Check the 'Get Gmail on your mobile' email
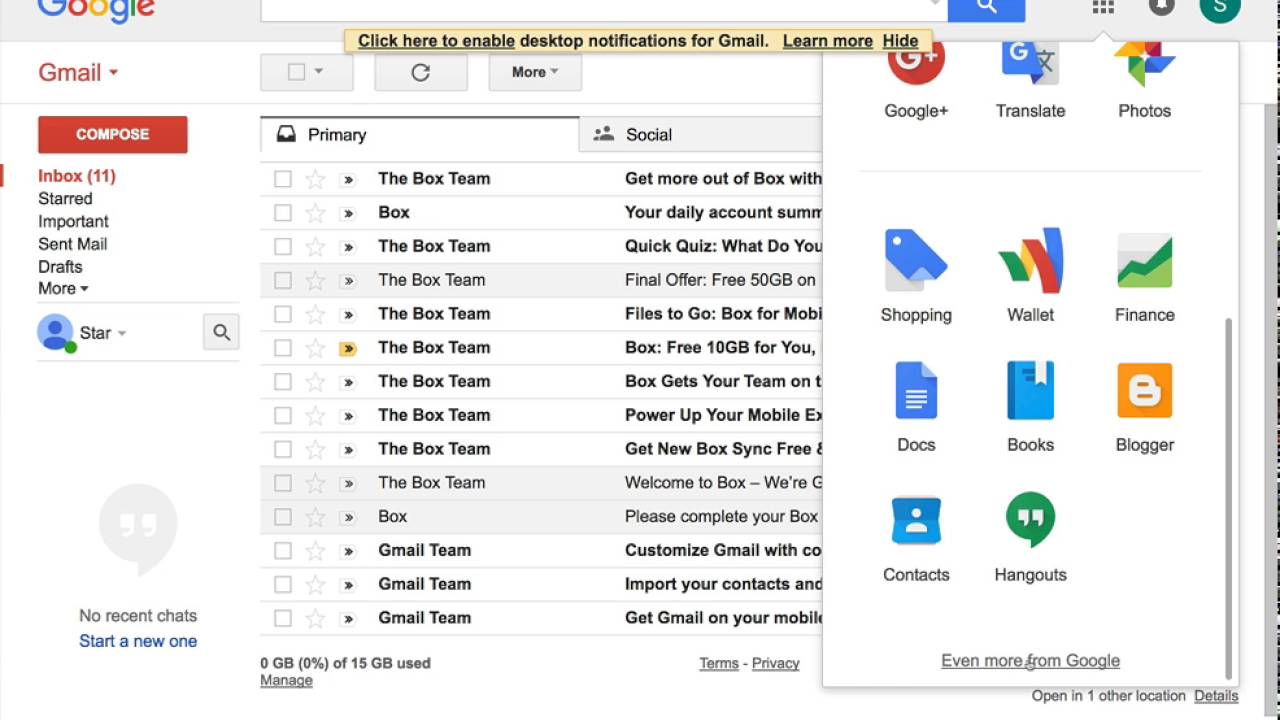The height and width of the screenshot is (720, 1280). (283, 618)
